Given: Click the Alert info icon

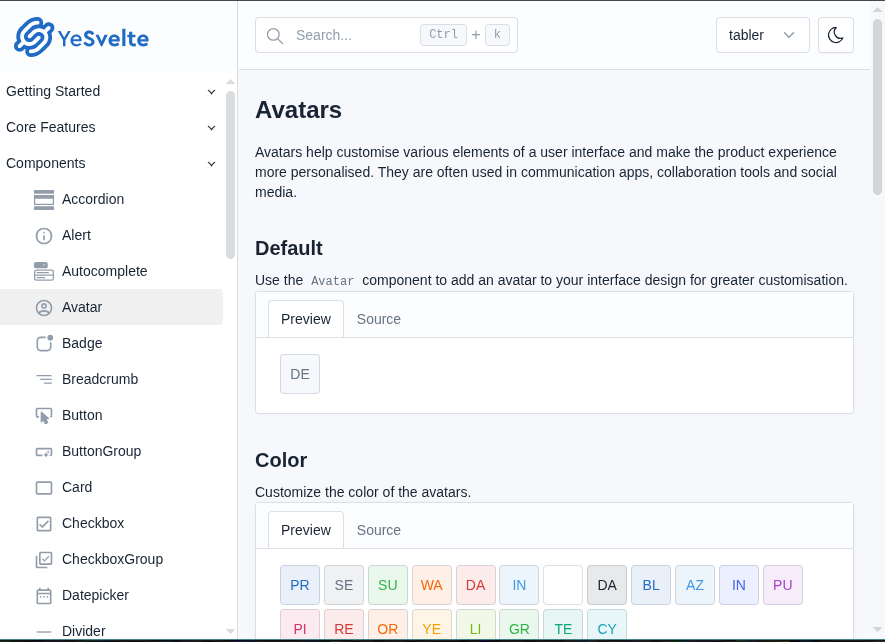Looking at the screenshot, I should point(44,235).
